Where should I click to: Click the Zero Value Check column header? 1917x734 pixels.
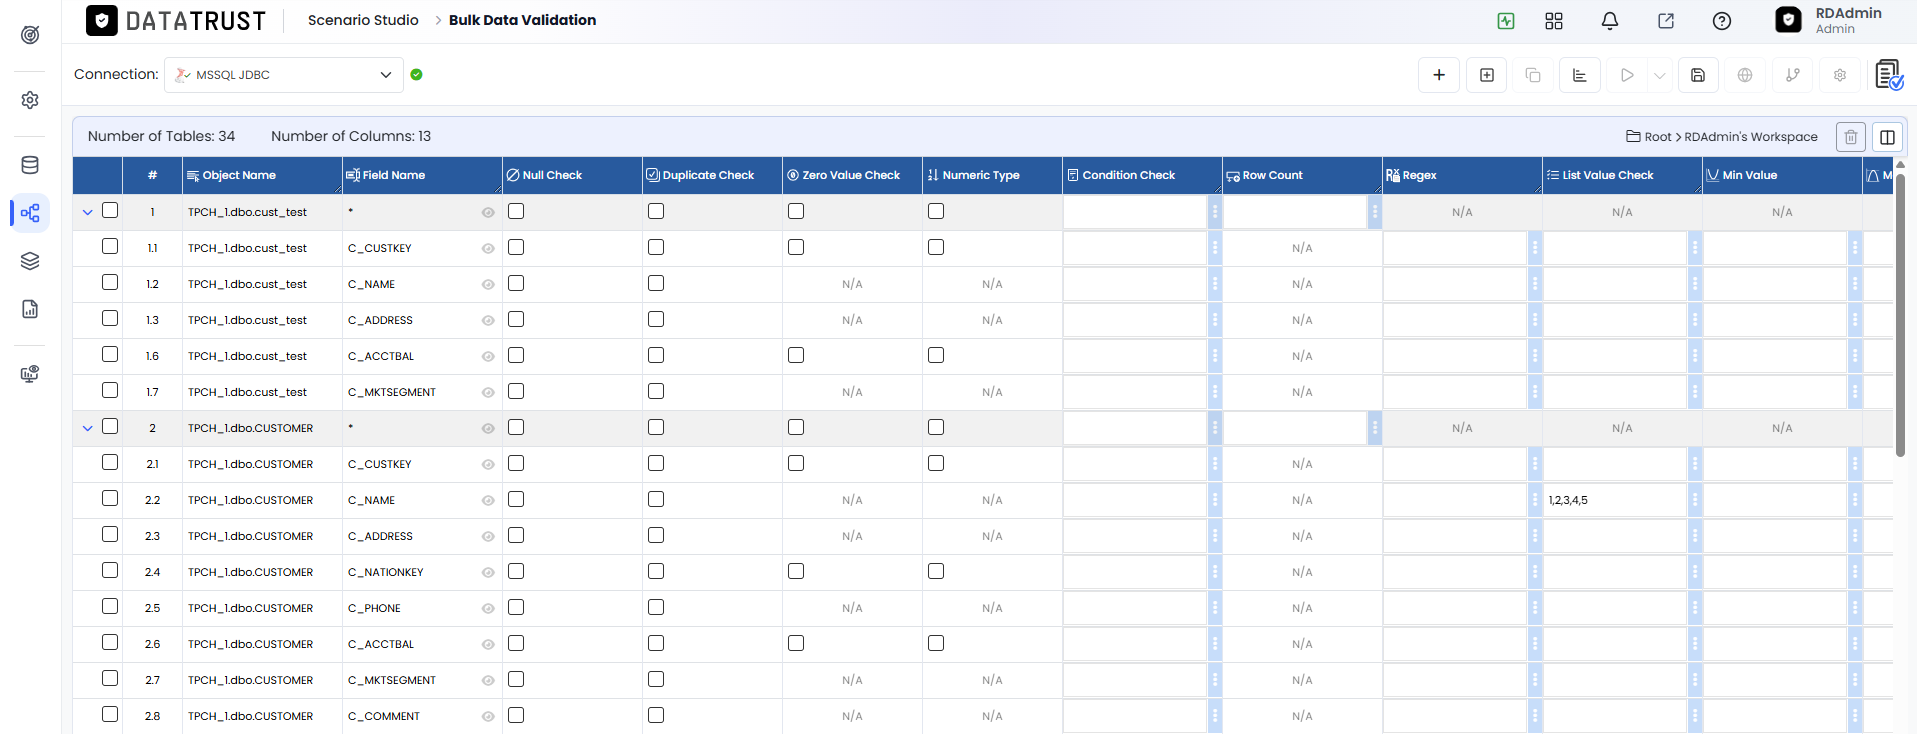[851, 175]
